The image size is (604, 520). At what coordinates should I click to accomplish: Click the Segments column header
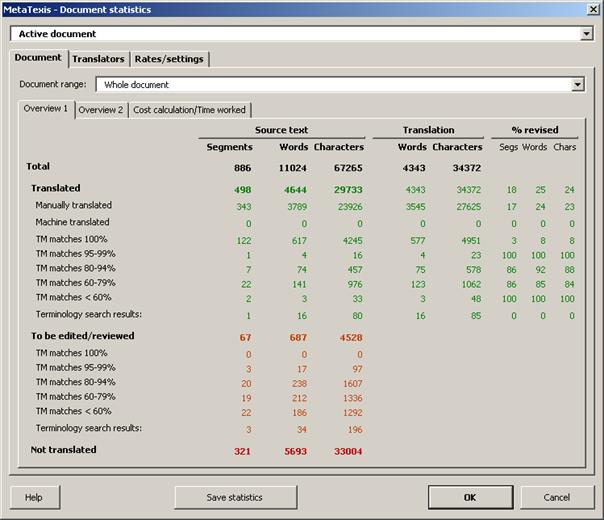pos(230,147)
